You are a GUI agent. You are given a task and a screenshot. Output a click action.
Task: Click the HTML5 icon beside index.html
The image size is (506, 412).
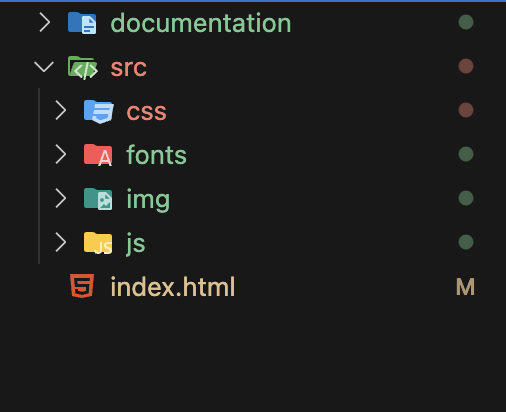coord(82,286)
